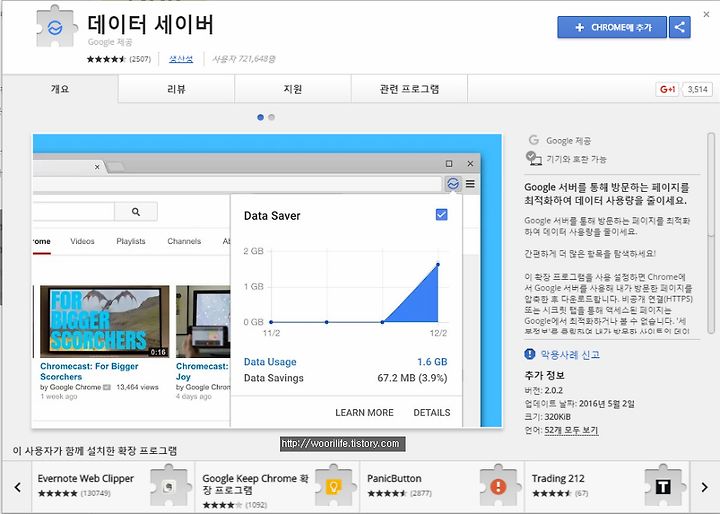Click the Google 제공 G icon
Viewport: 720px width, 514px height.
click(x=534, y=140)
